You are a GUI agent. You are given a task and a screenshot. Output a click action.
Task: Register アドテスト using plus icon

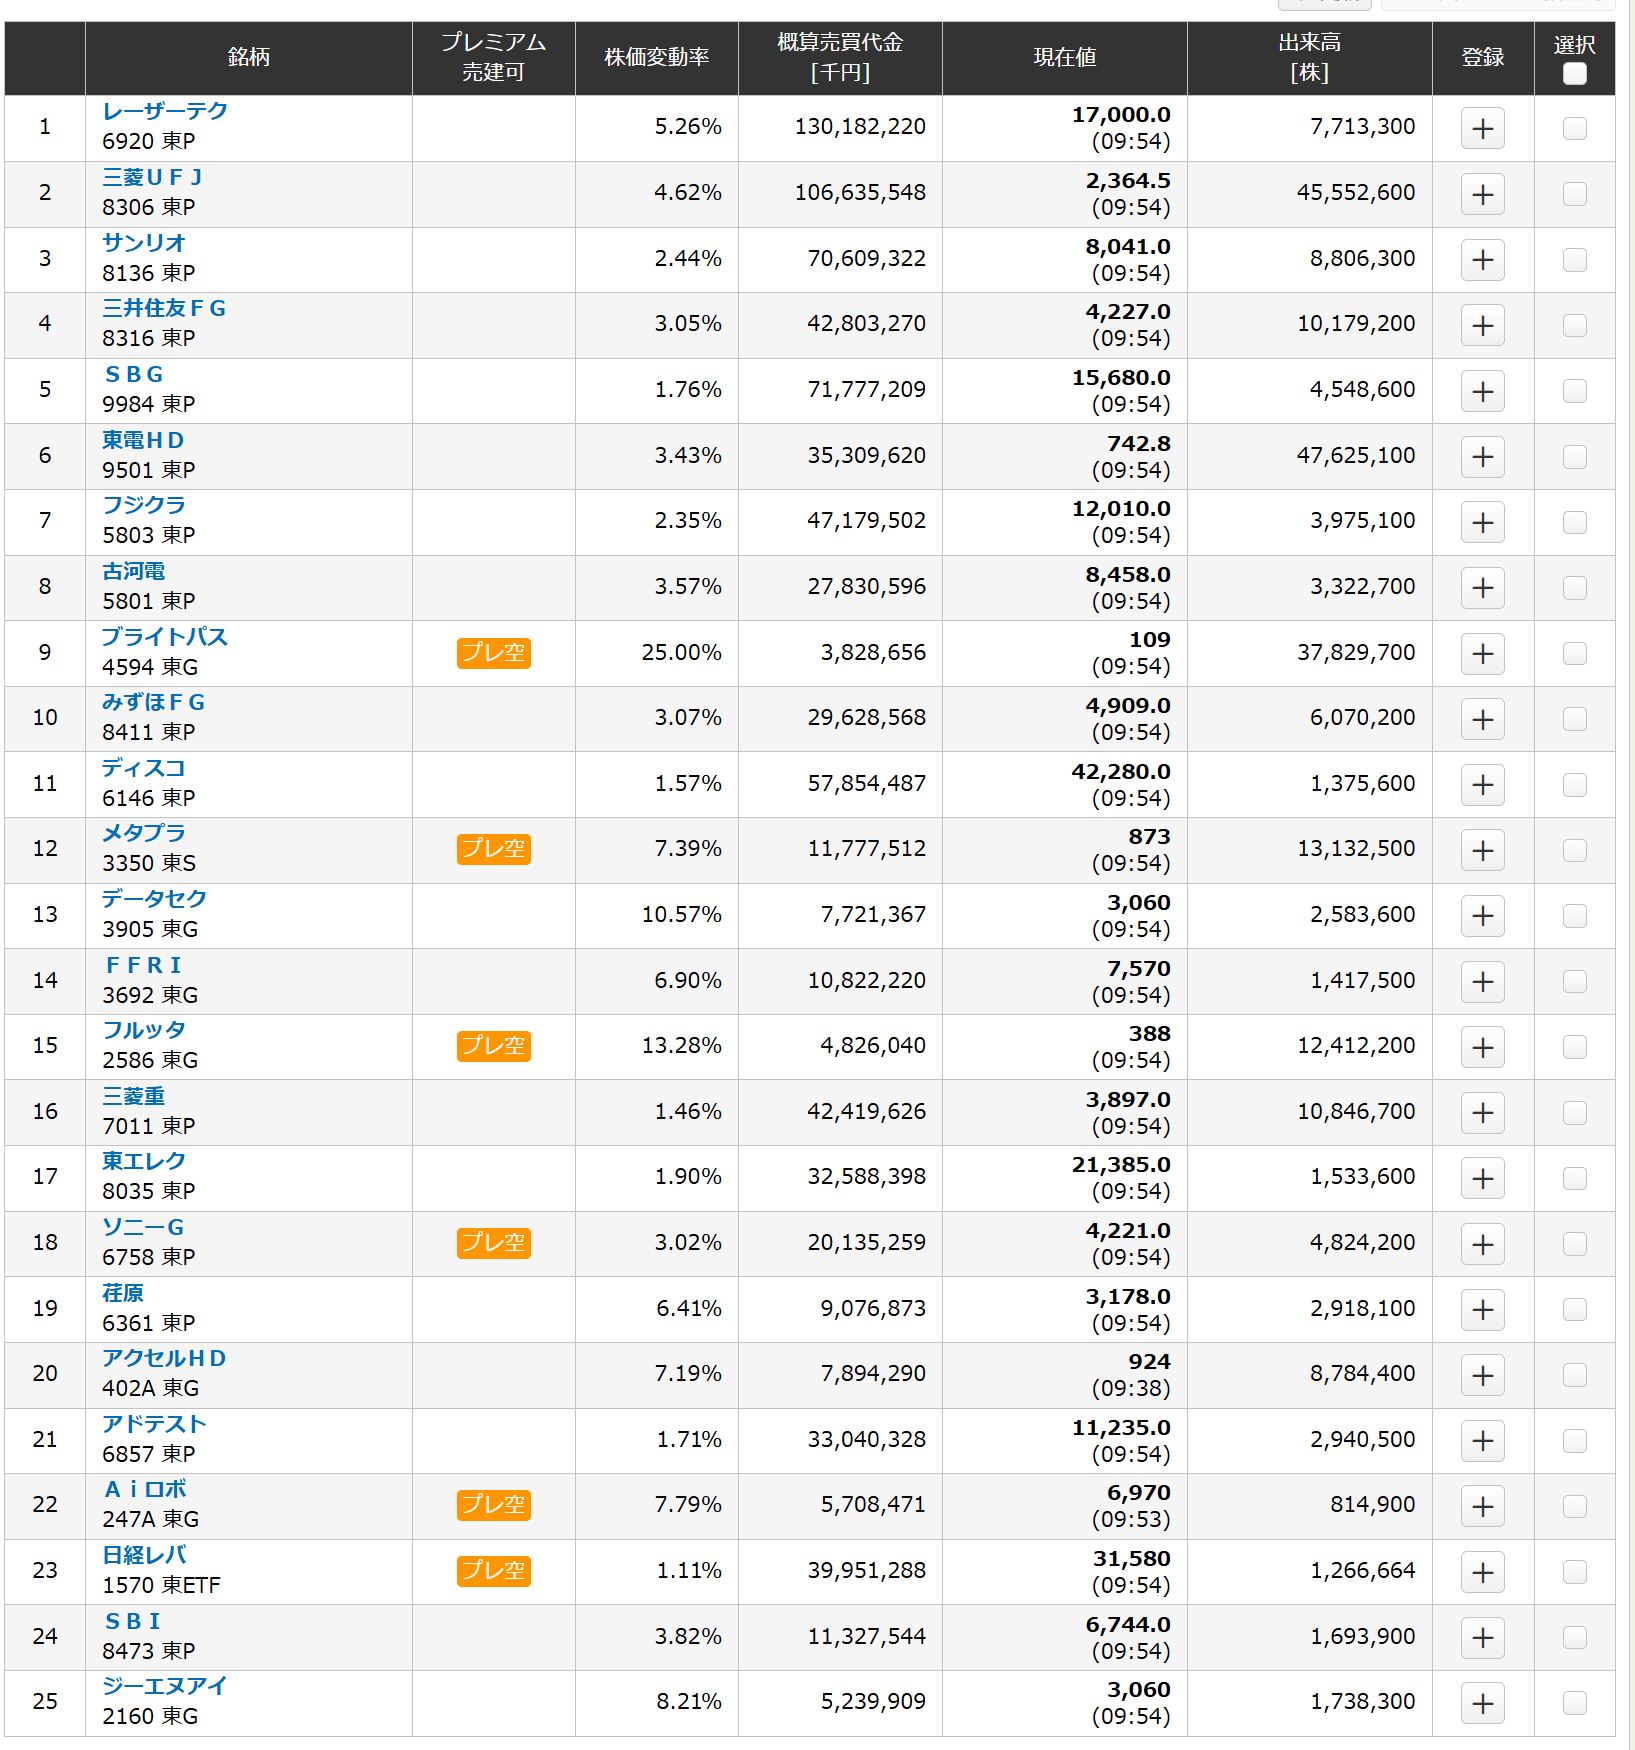1482,1441
